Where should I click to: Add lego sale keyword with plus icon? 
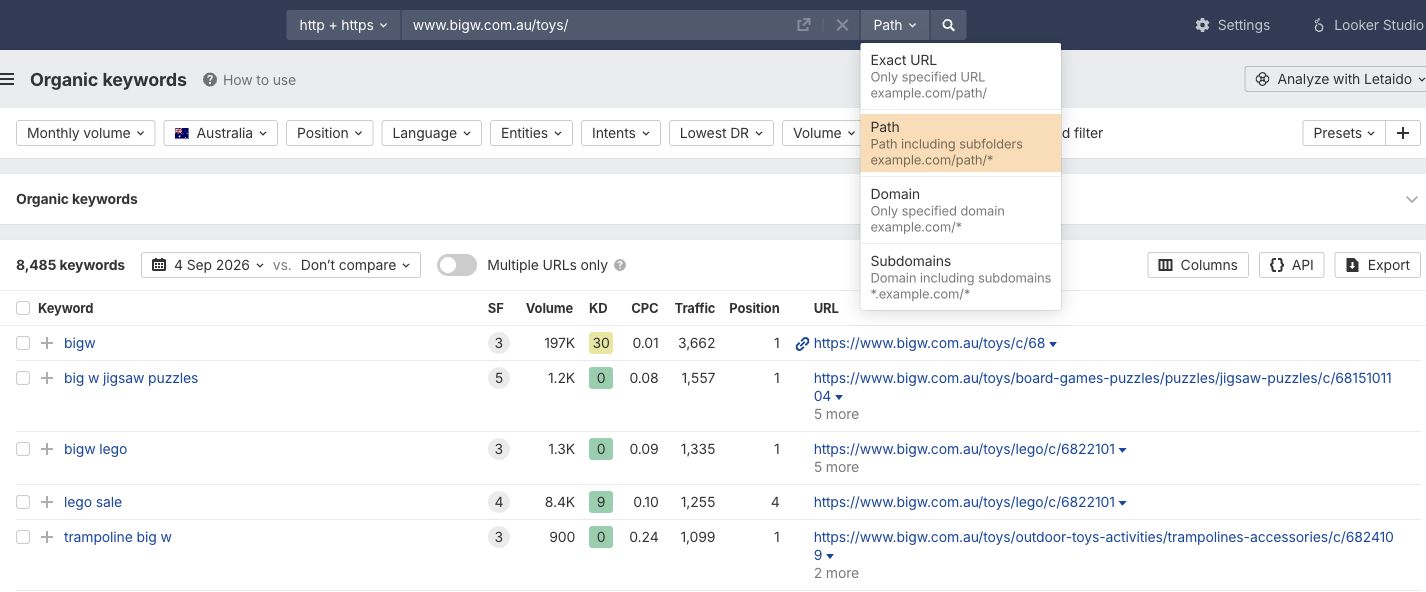(46, 502)
